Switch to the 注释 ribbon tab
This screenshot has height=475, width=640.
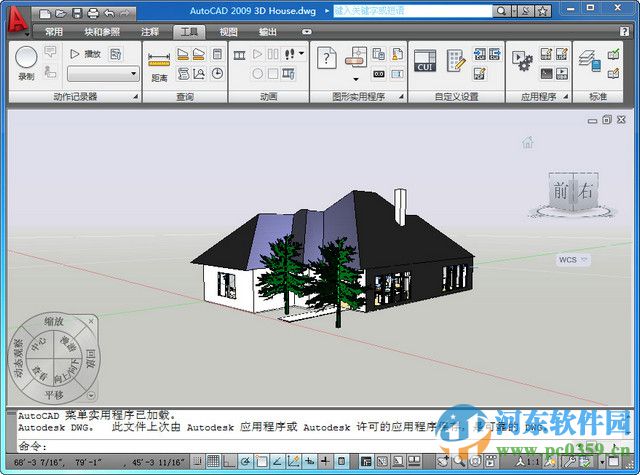click(x=149, y=32)
